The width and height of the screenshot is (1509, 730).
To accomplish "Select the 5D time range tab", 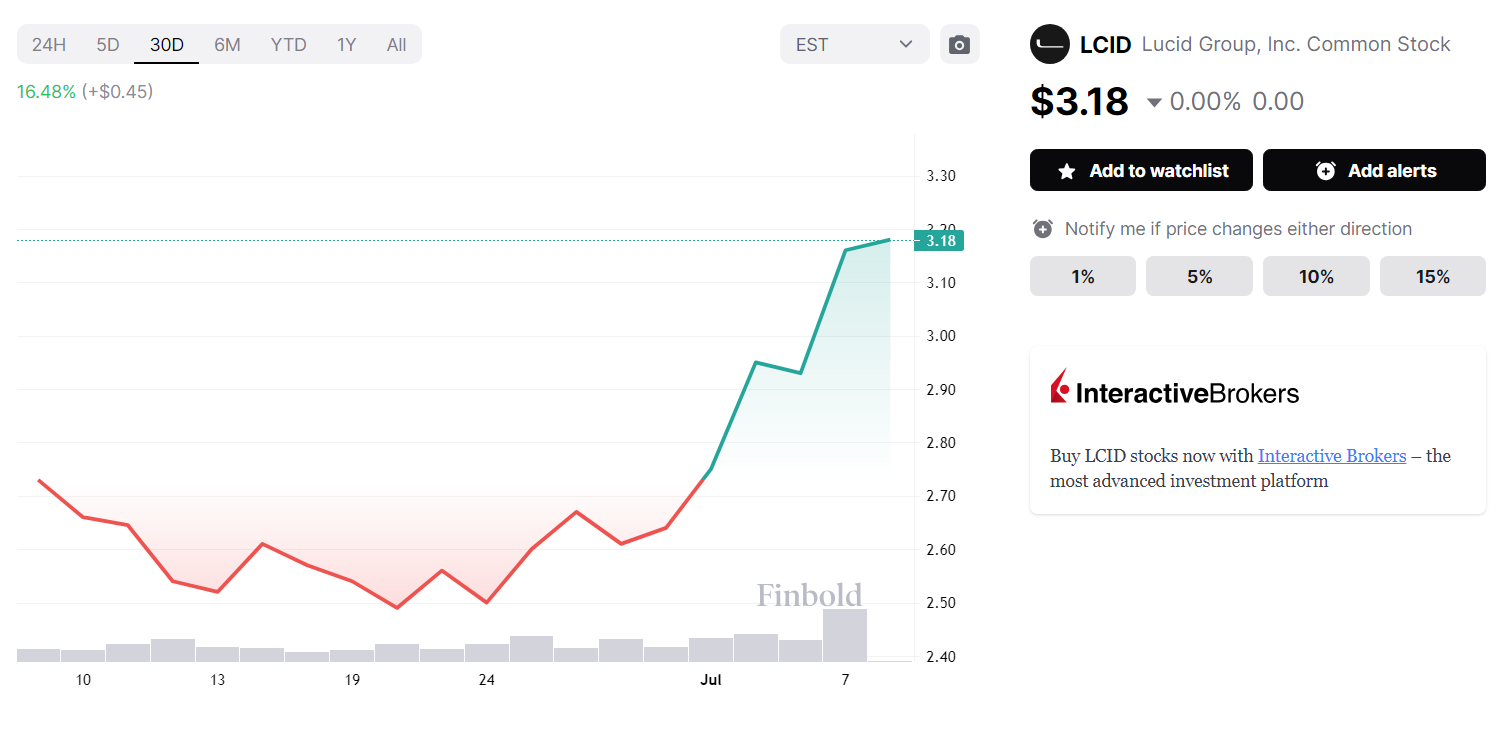I will (108, 44).
